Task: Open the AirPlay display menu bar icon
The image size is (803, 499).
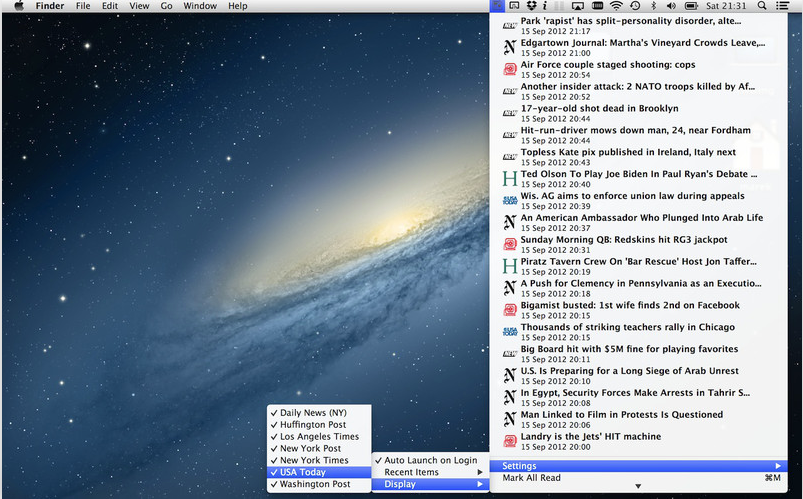Action: point(578,6)
